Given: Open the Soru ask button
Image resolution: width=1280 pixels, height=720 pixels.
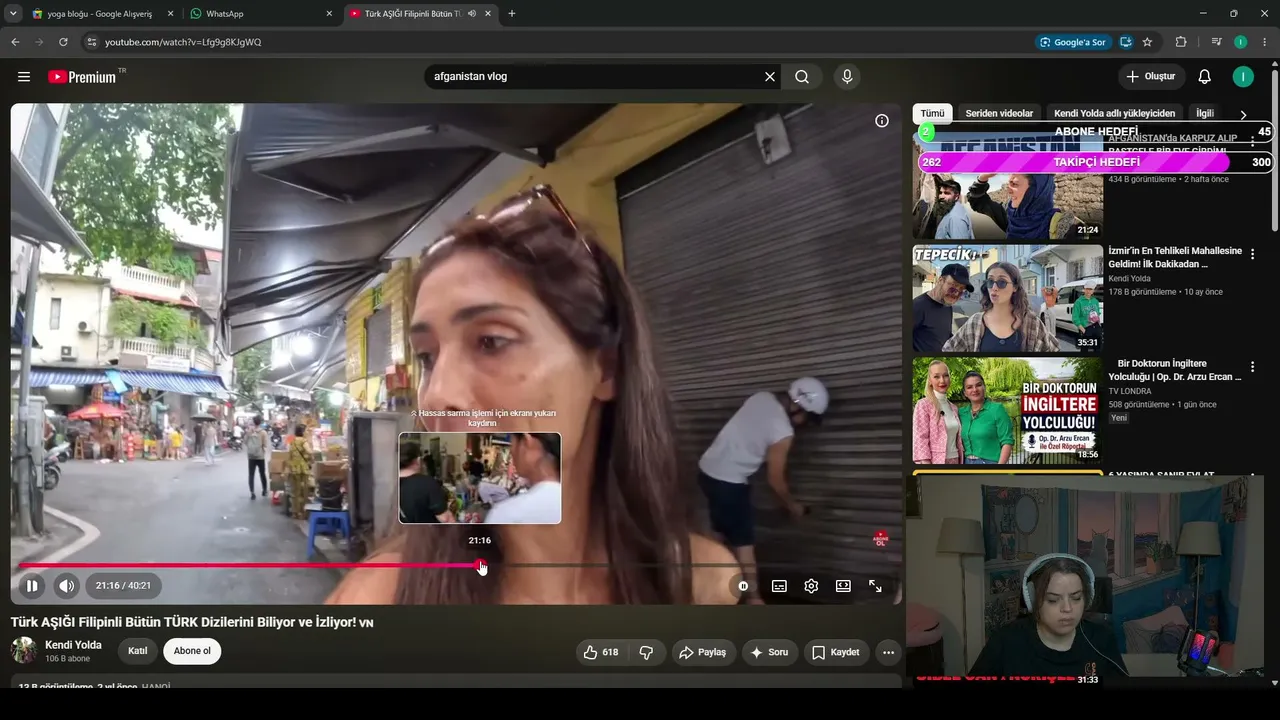Looking at the screenshot, I should (769, 652).
